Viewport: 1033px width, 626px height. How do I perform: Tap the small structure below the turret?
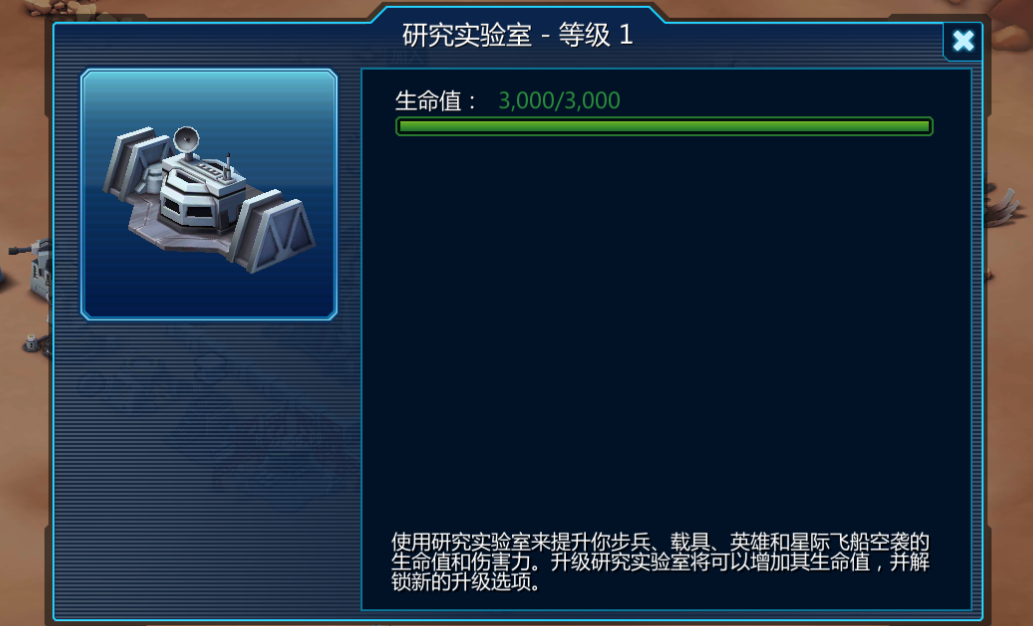tap(35, 344)
